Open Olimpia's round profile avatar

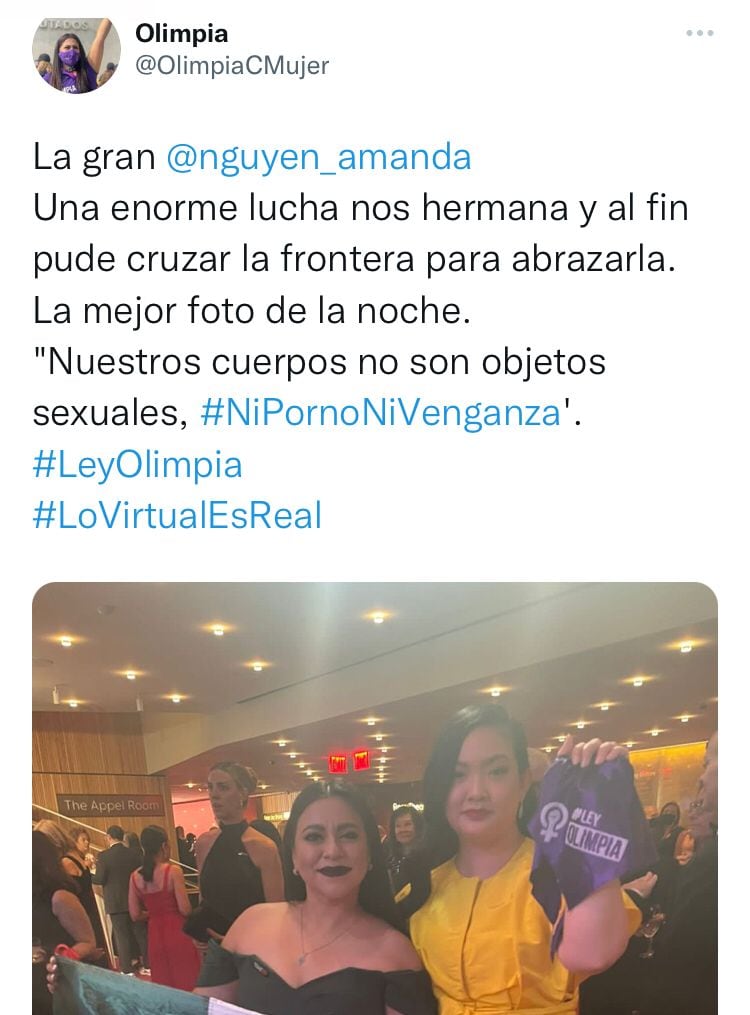76,56
